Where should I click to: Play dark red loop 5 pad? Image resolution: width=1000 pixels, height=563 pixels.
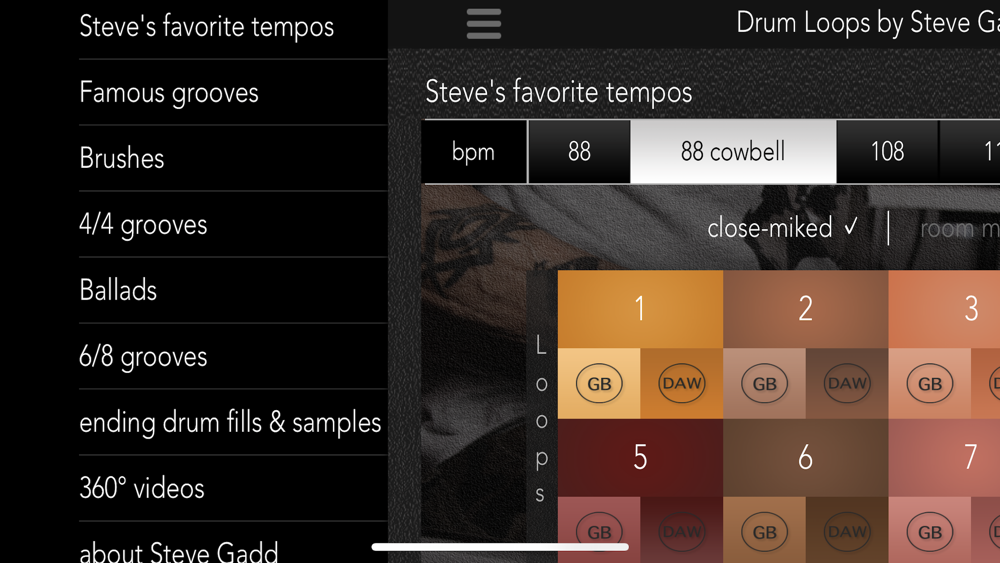pos(640,458)
